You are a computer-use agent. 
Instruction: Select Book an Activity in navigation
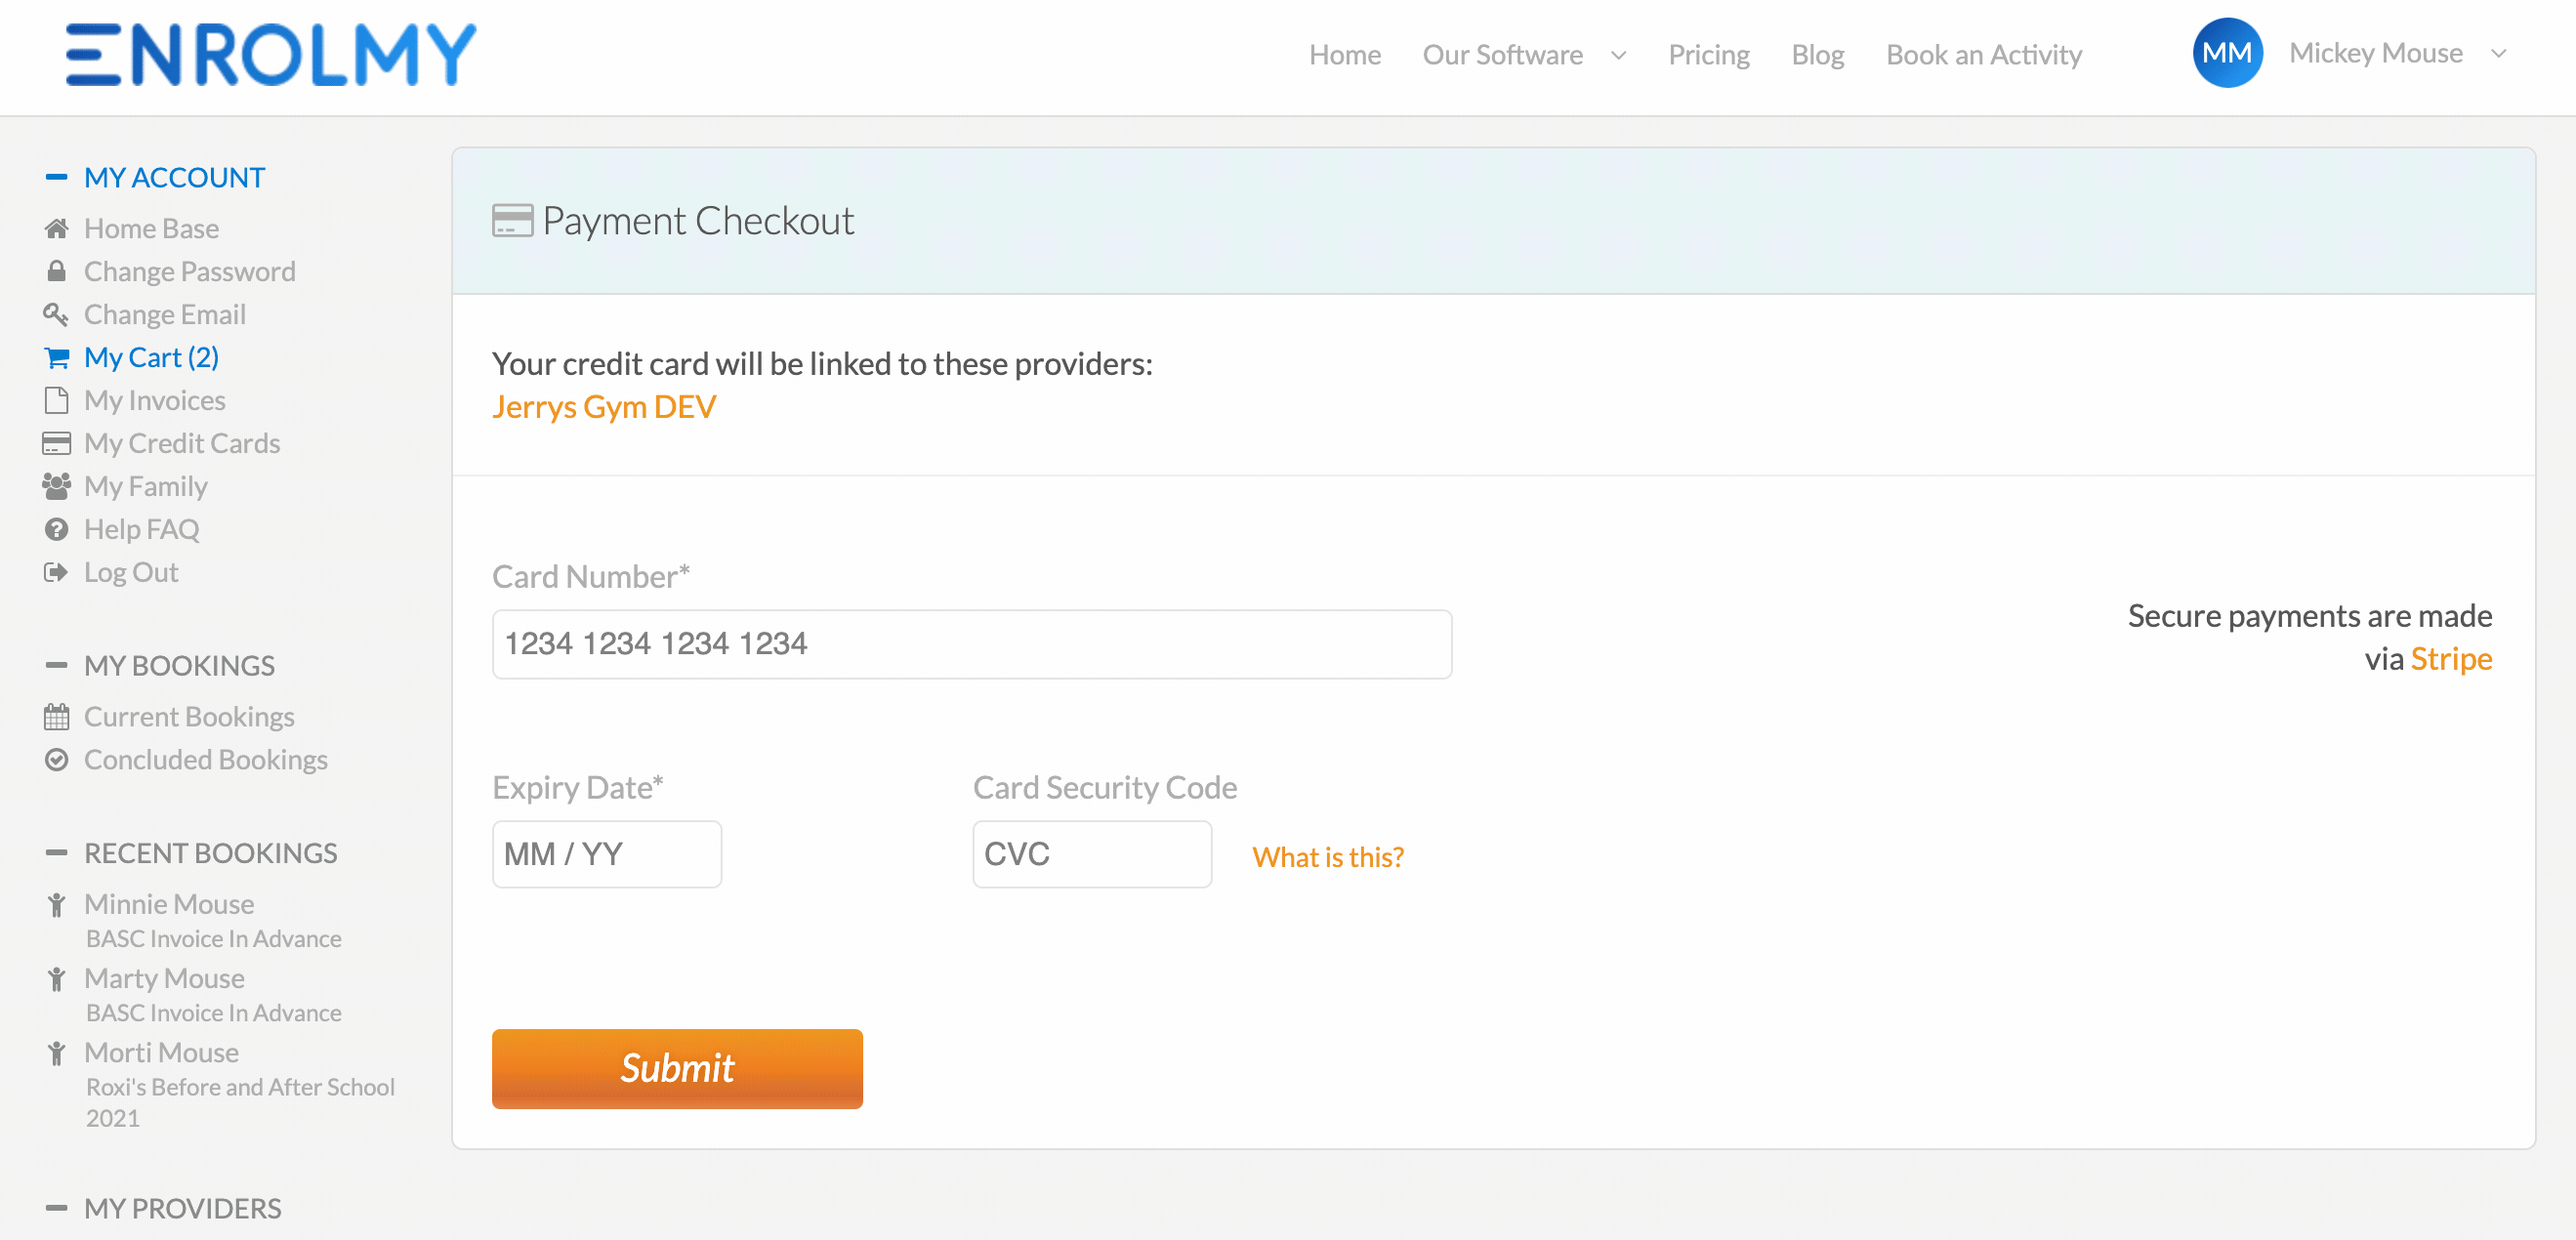[1984, 55]
